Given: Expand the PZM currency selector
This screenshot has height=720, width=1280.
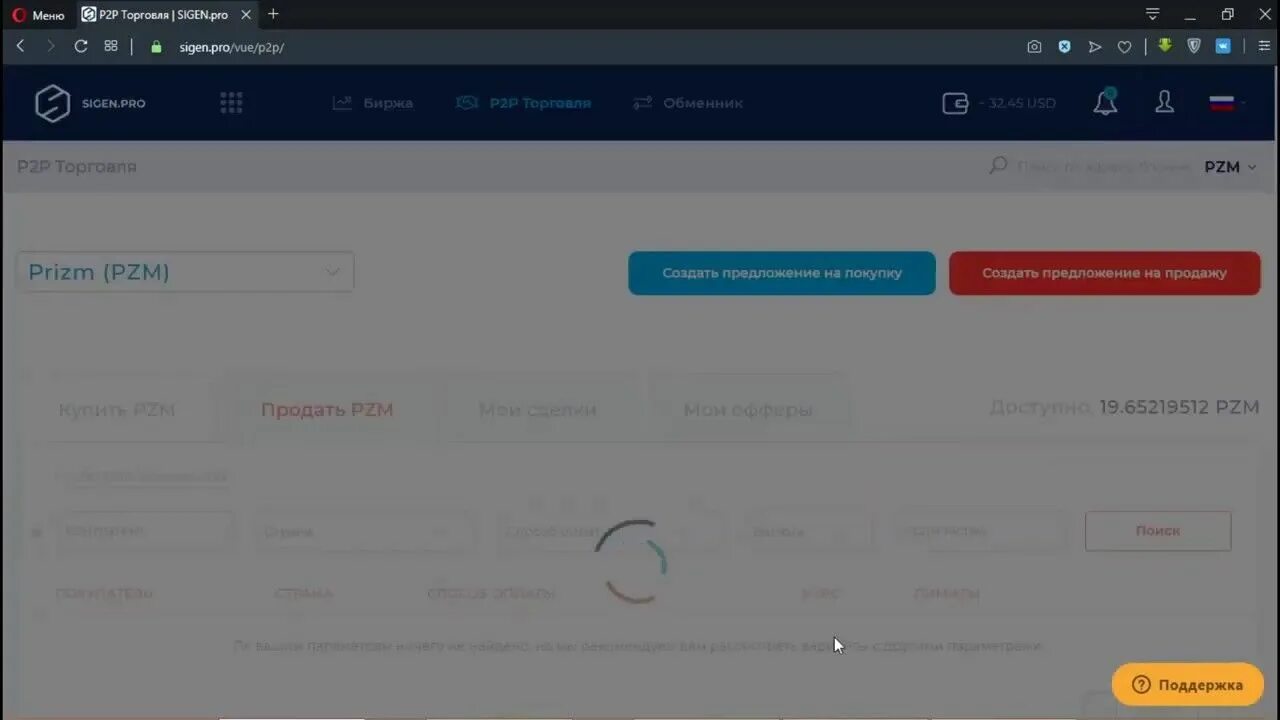Looking at the screenshot, I should (1231, 167).
